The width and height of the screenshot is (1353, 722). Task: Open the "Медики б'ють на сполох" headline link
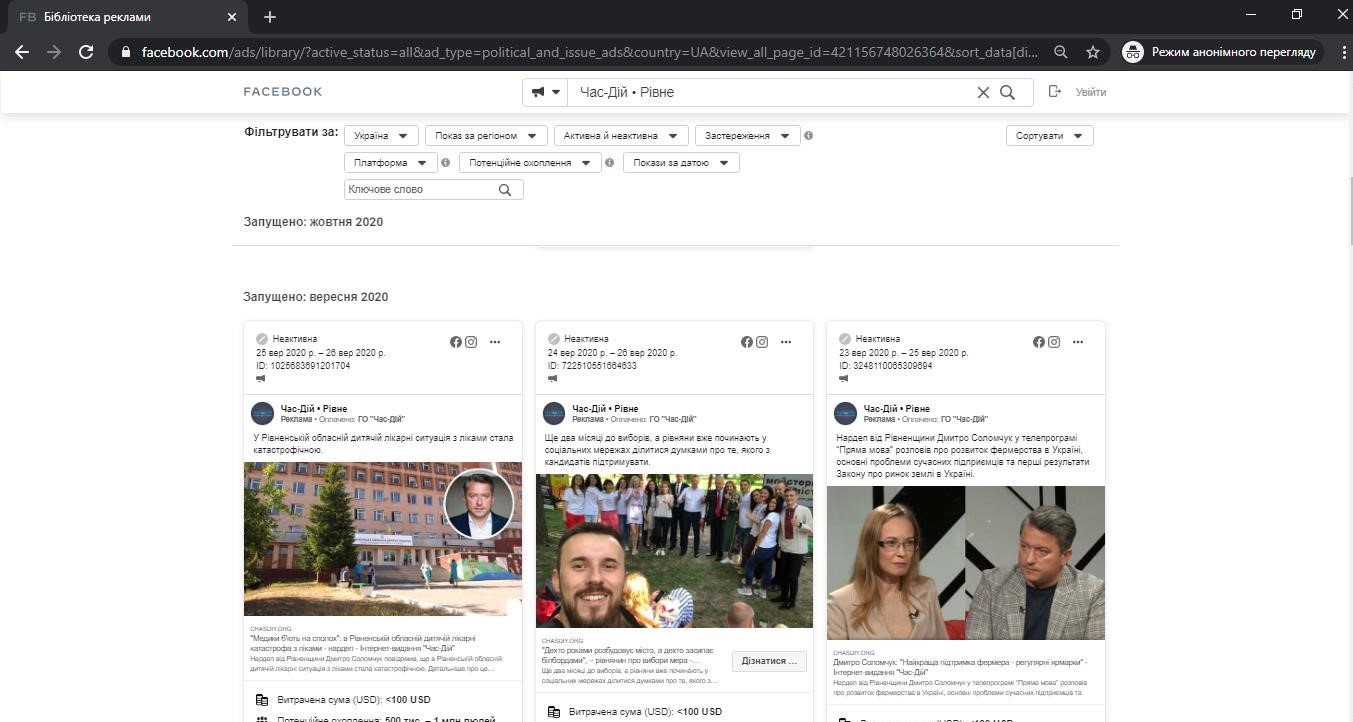click(x=363, y=643)
